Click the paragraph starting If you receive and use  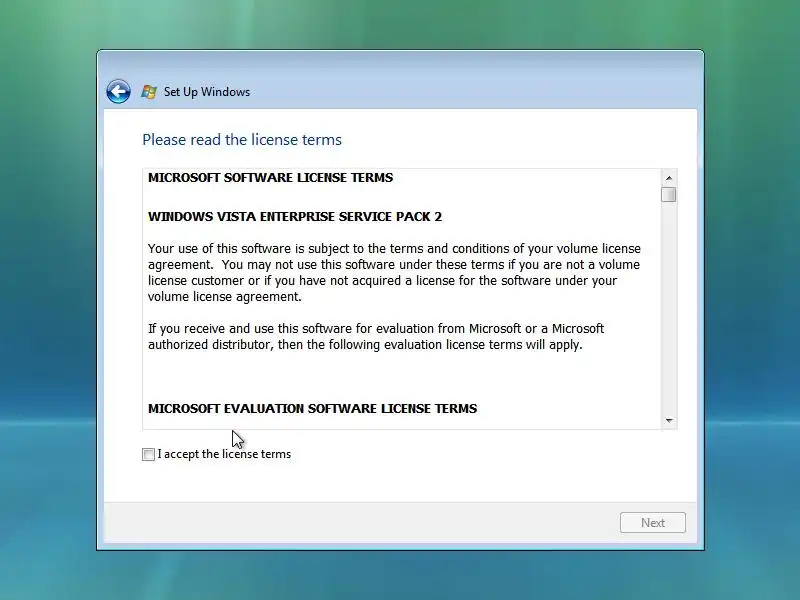376,336
